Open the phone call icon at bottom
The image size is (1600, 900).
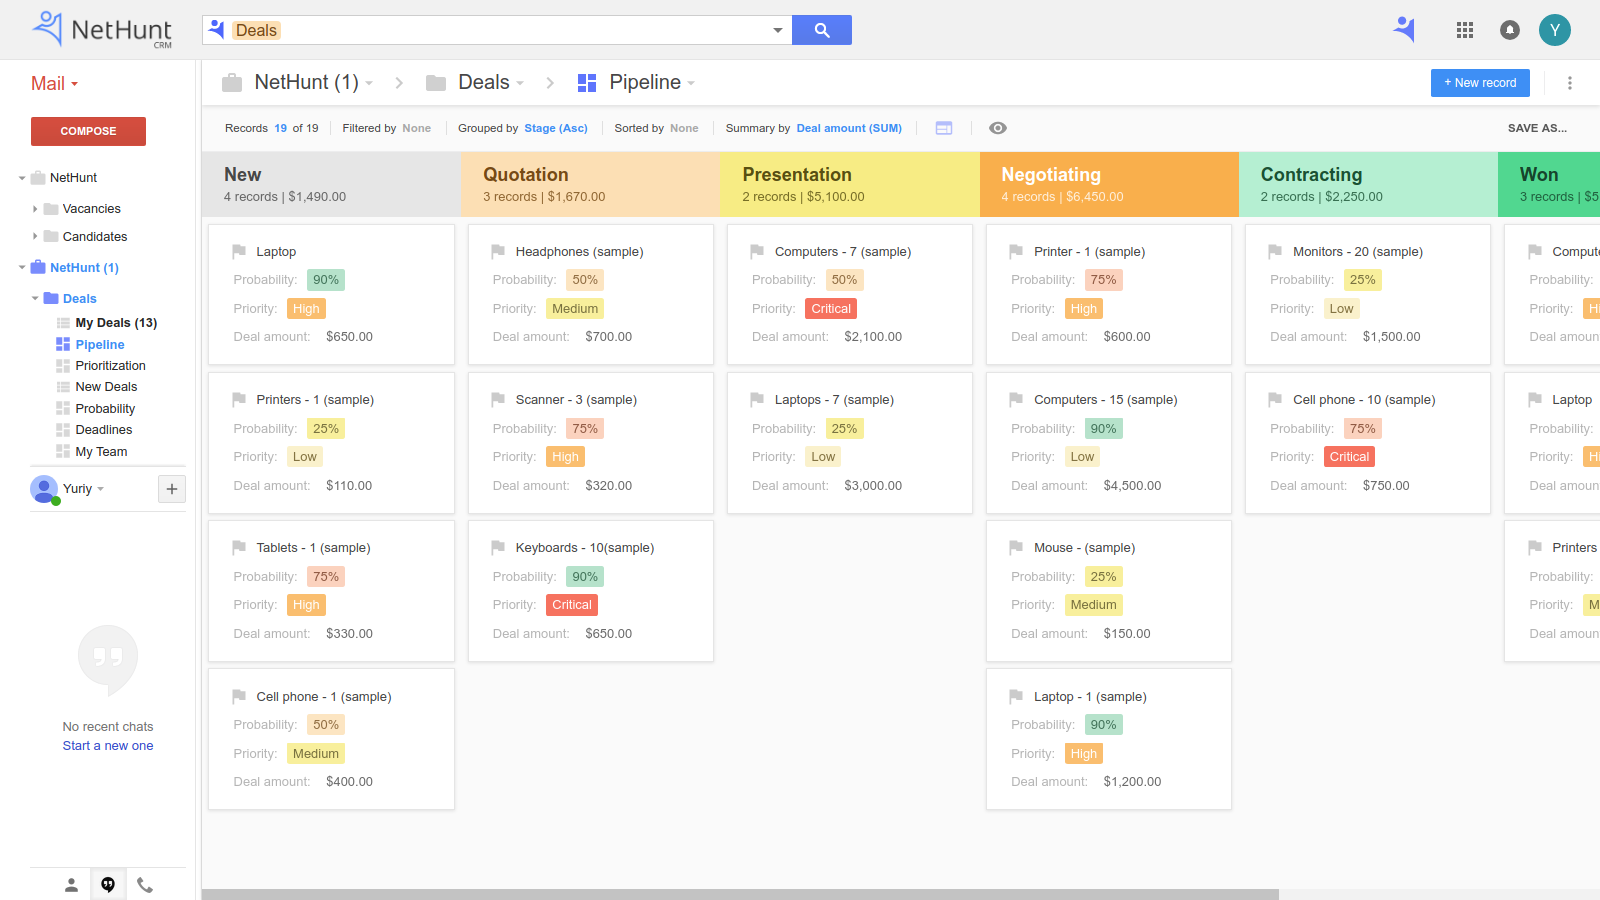(x=145, y=885)
